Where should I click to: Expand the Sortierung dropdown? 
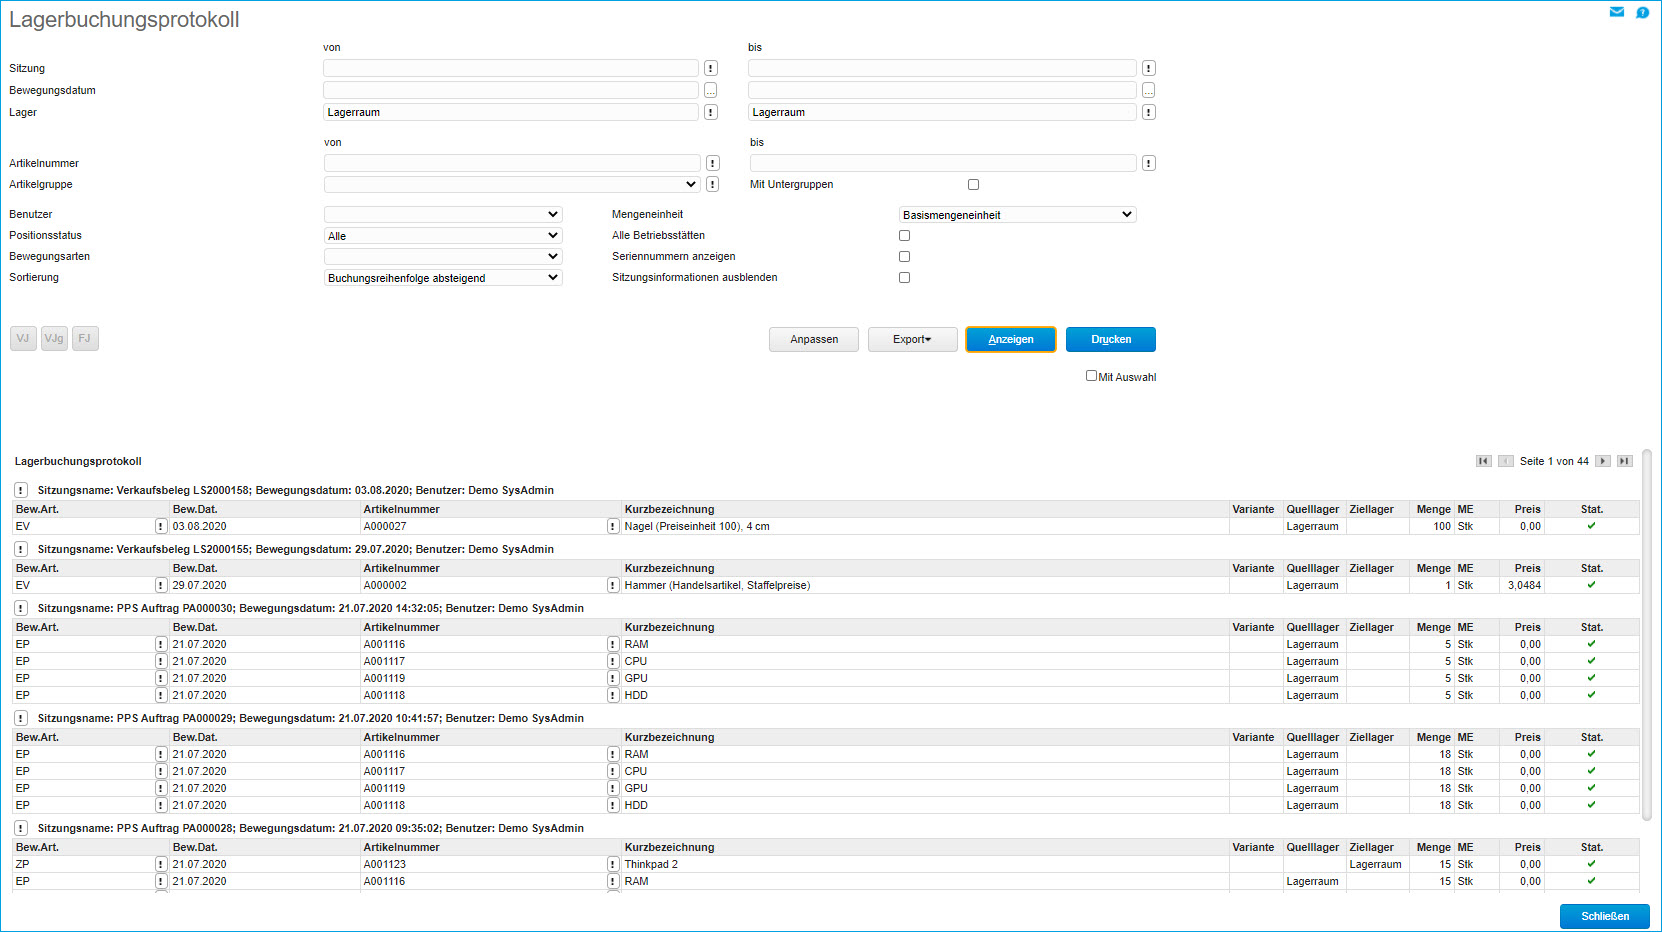point(443,278)
